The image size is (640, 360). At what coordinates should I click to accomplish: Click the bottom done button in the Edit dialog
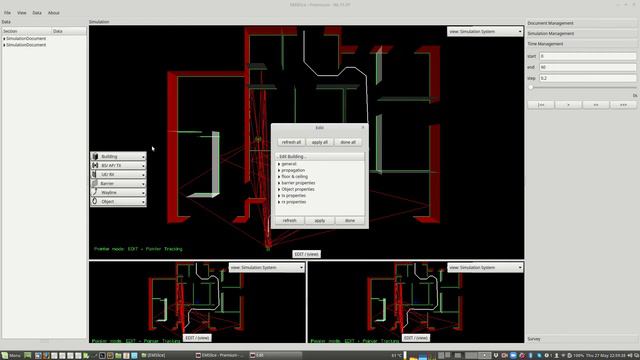point(350,220)
